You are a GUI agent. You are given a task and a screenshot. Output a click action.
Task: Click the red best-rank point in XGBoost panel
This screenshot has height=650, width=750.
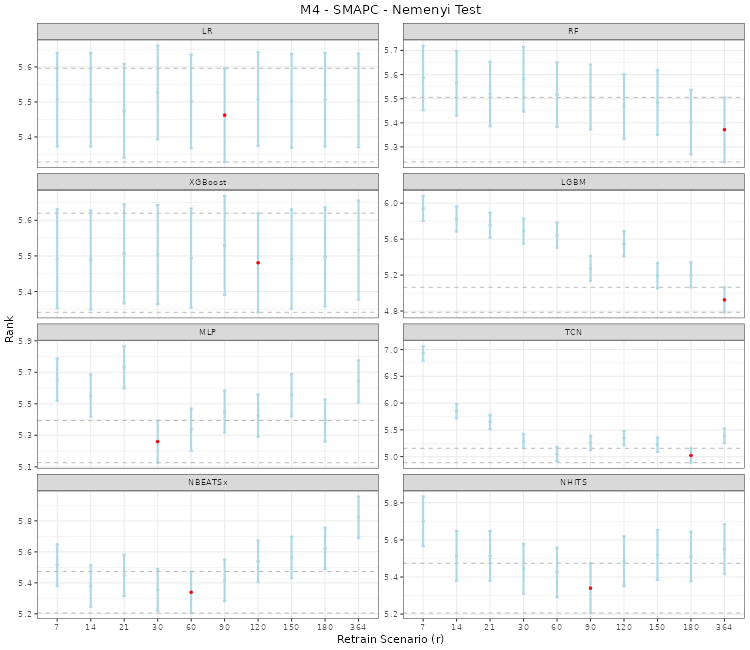click(258, 263)
